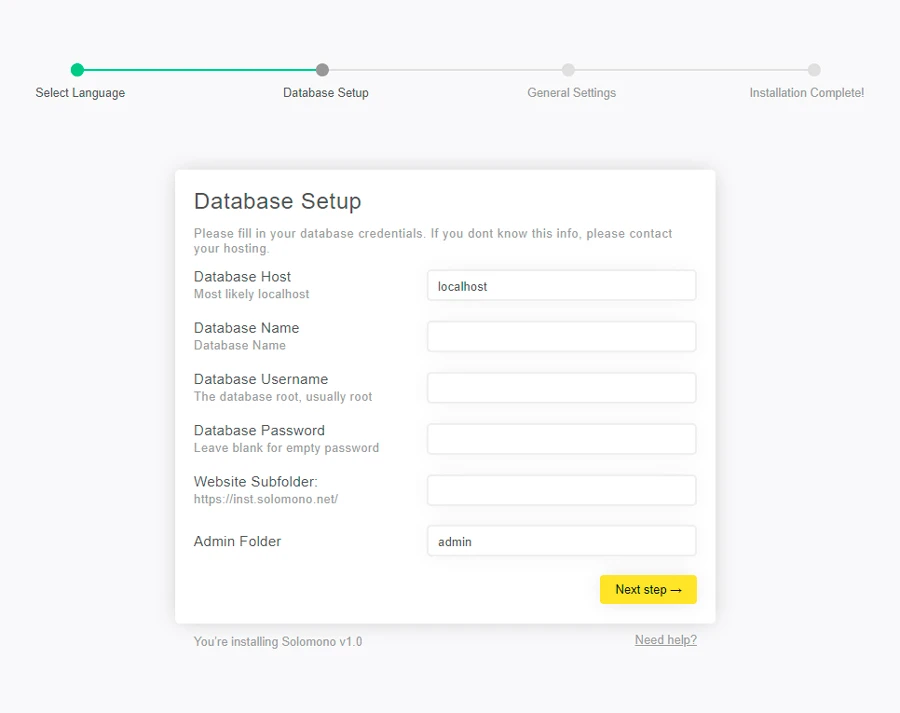Click the Database Password field label
900x713 pixels.
259,431
